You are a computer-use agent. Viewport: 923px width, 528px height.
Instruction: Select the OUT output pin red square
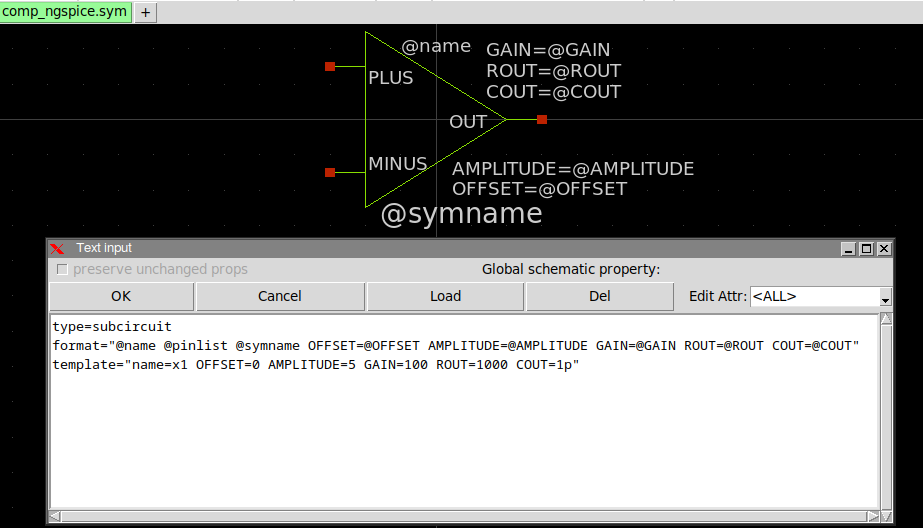tap(542, 120)
